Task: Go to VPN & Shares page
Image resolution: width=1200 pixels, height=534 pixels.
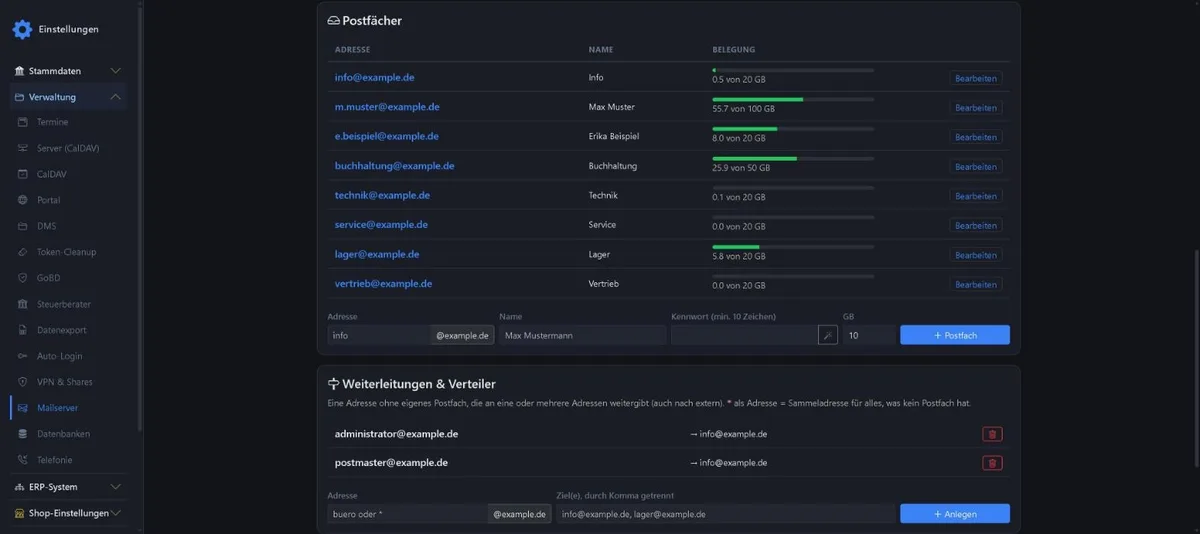Action: [x=67, y=382]
